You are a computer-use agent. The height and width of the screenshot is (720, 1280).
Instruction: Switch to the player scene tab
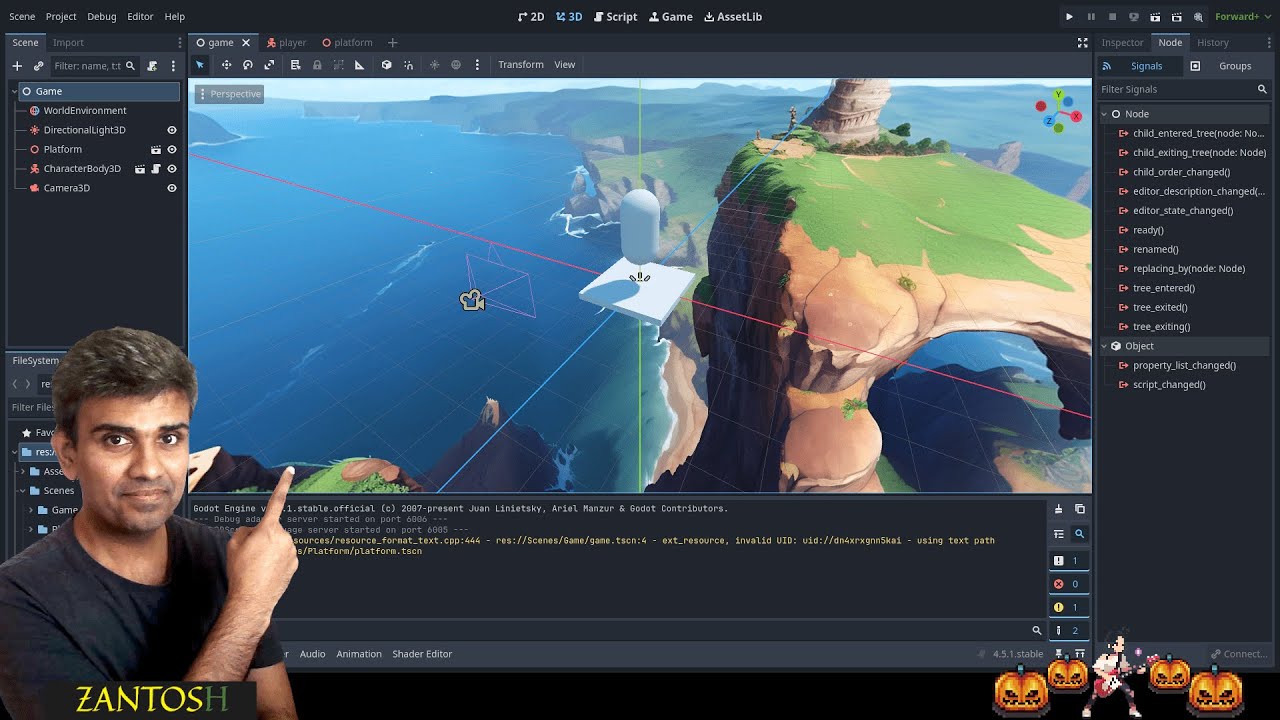click(x=286, y=43)
